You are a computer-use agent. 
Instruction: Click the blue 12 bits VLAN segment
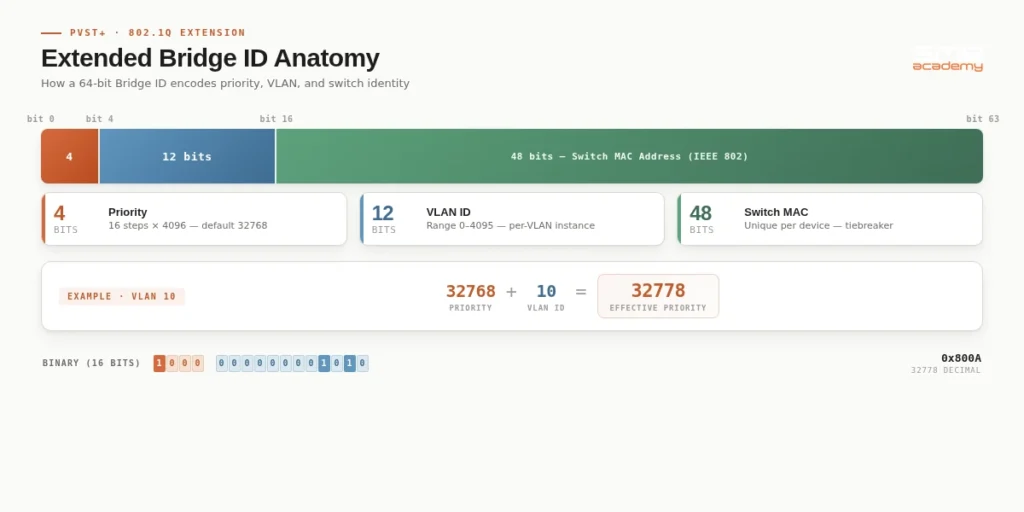pyautogui.click(x=187, y=157)
